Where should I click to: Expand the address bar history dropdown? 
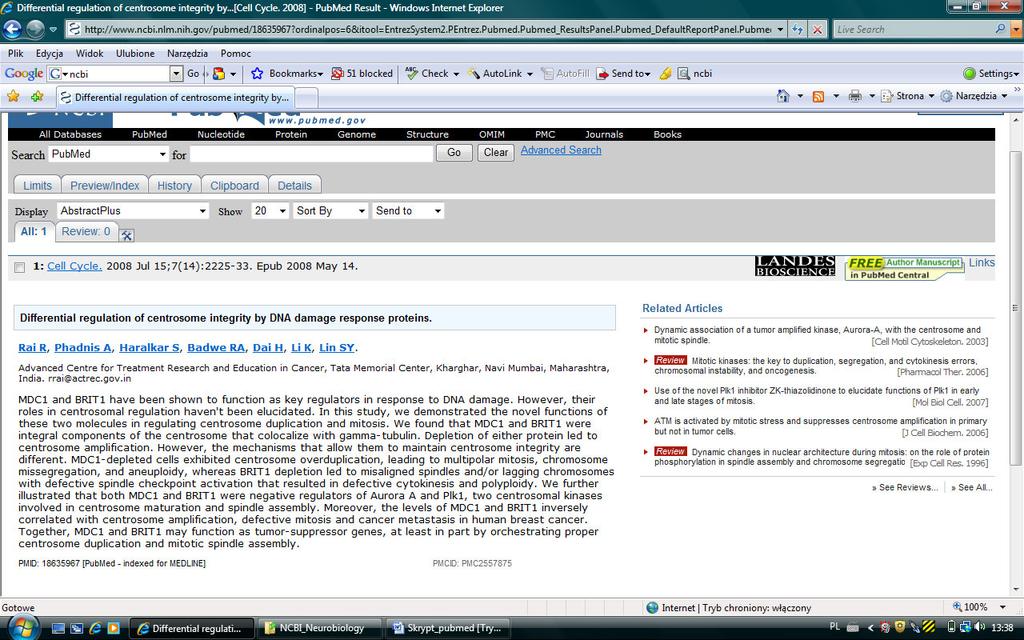[x=780, y=29]
